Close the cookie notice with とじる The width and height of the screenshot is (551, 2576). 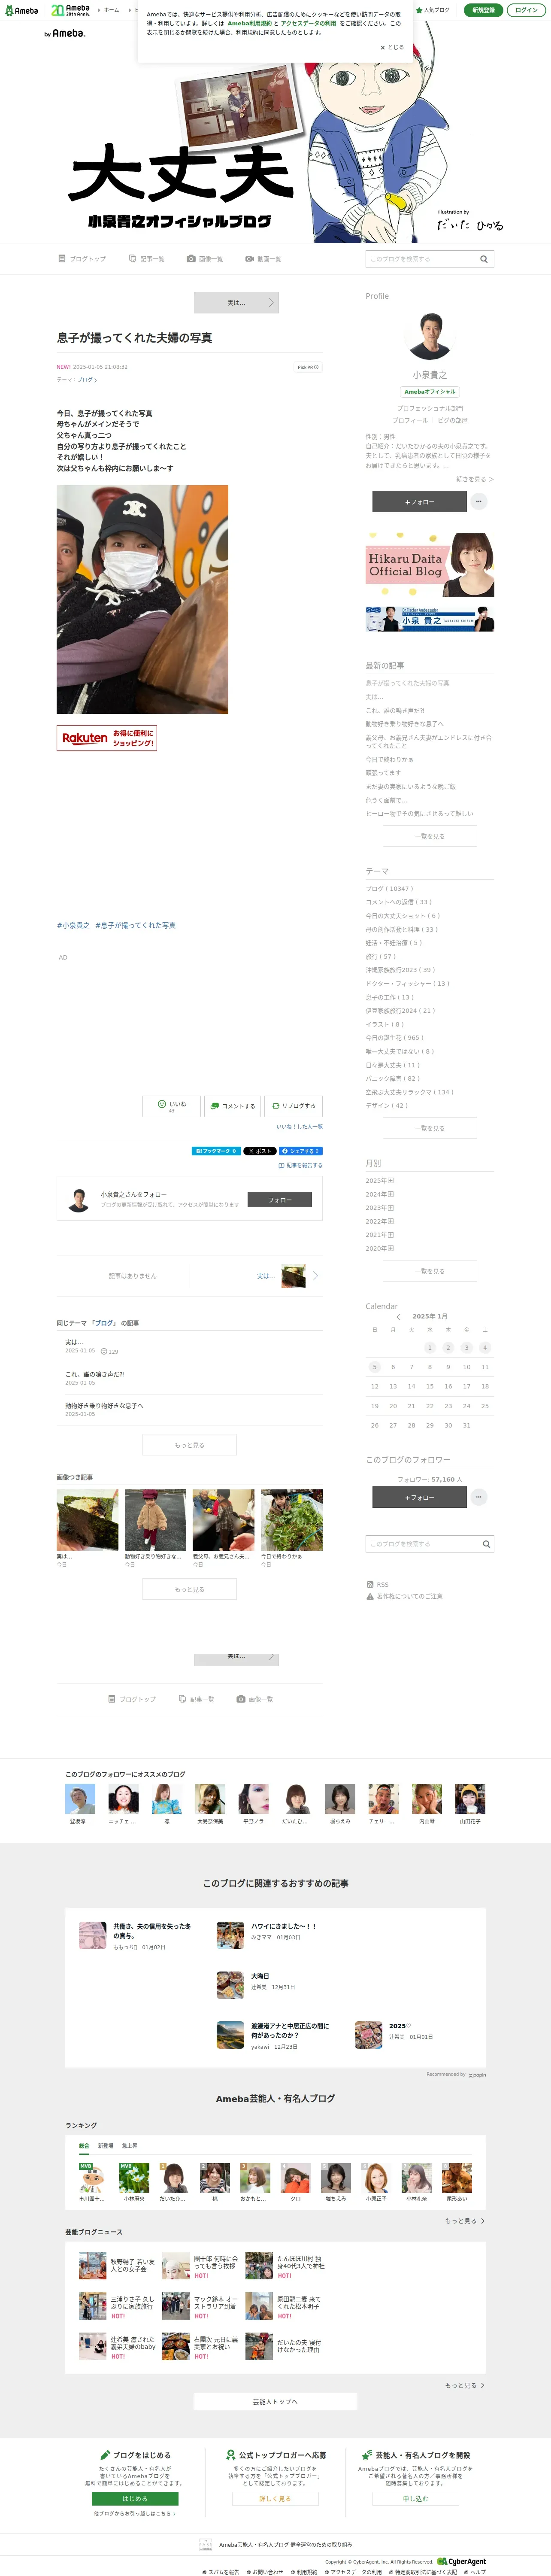click(392, 47)
